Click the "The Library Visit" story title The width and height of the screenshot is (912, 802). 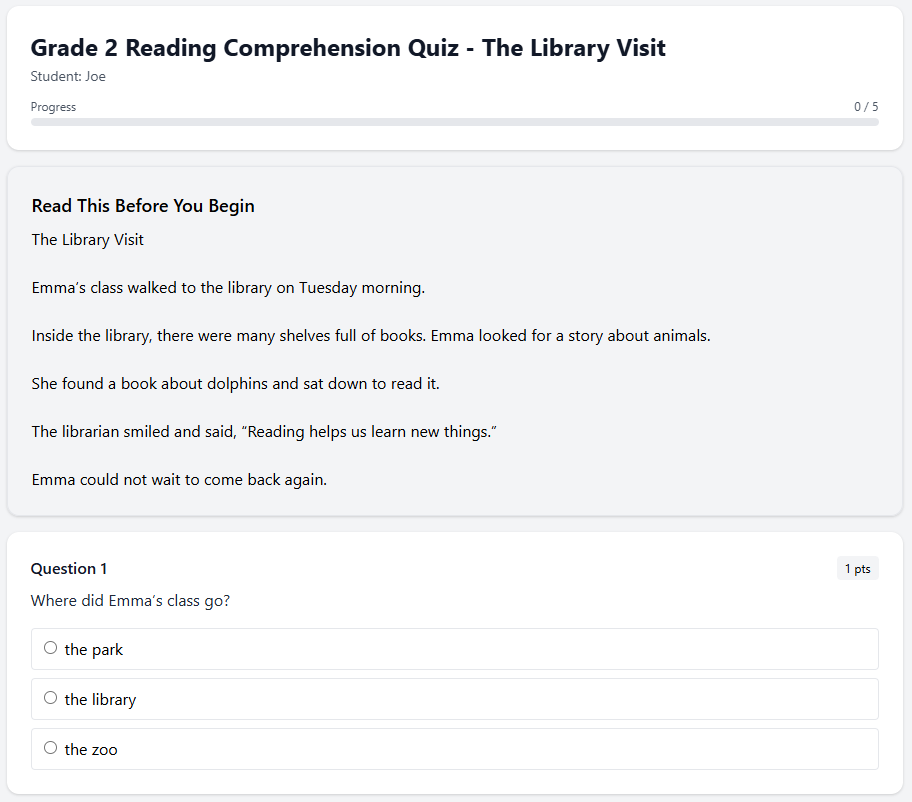[87, 239]
